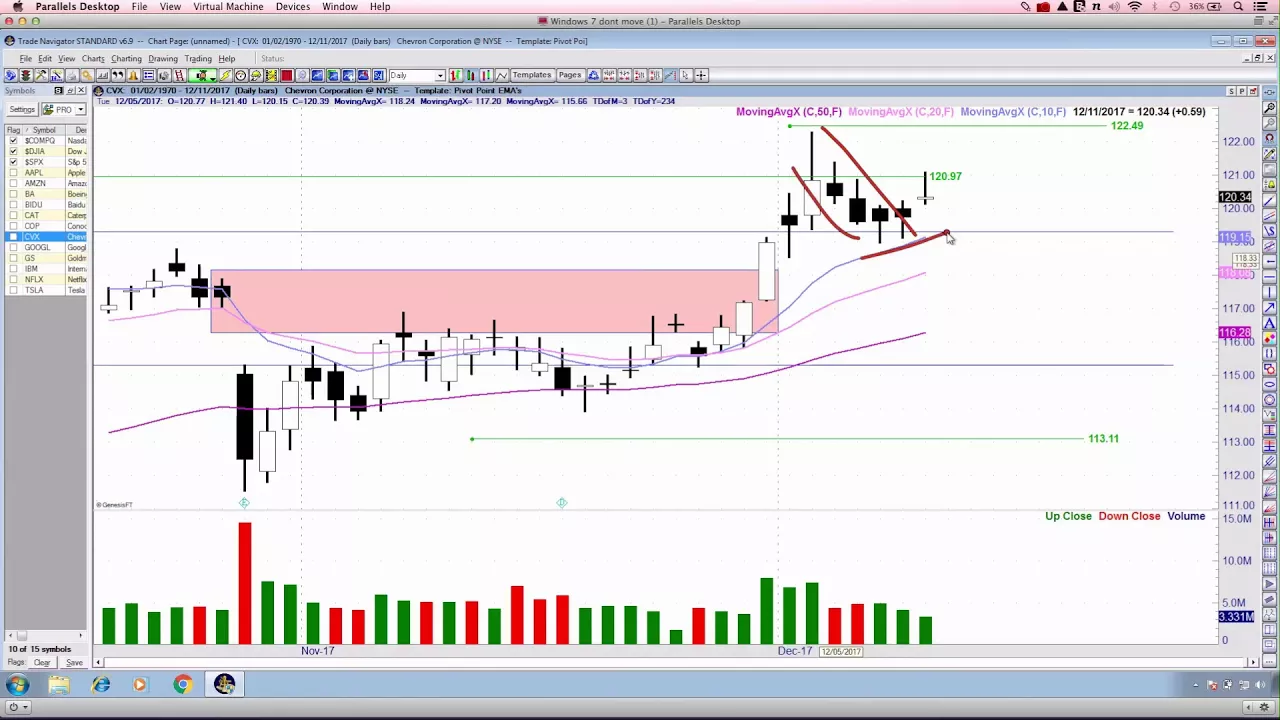The width and height of the screenshot is (1280, 720).
Task: Check the flag for AAPL
Action: click(x=13, y=173)
